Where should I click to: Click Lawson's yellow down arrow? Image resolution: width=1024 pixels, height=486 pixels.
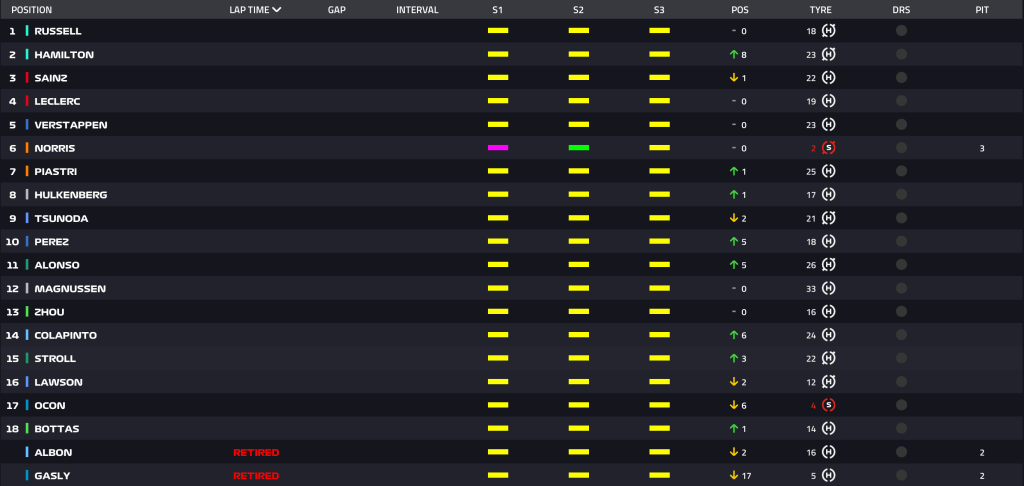734,382
